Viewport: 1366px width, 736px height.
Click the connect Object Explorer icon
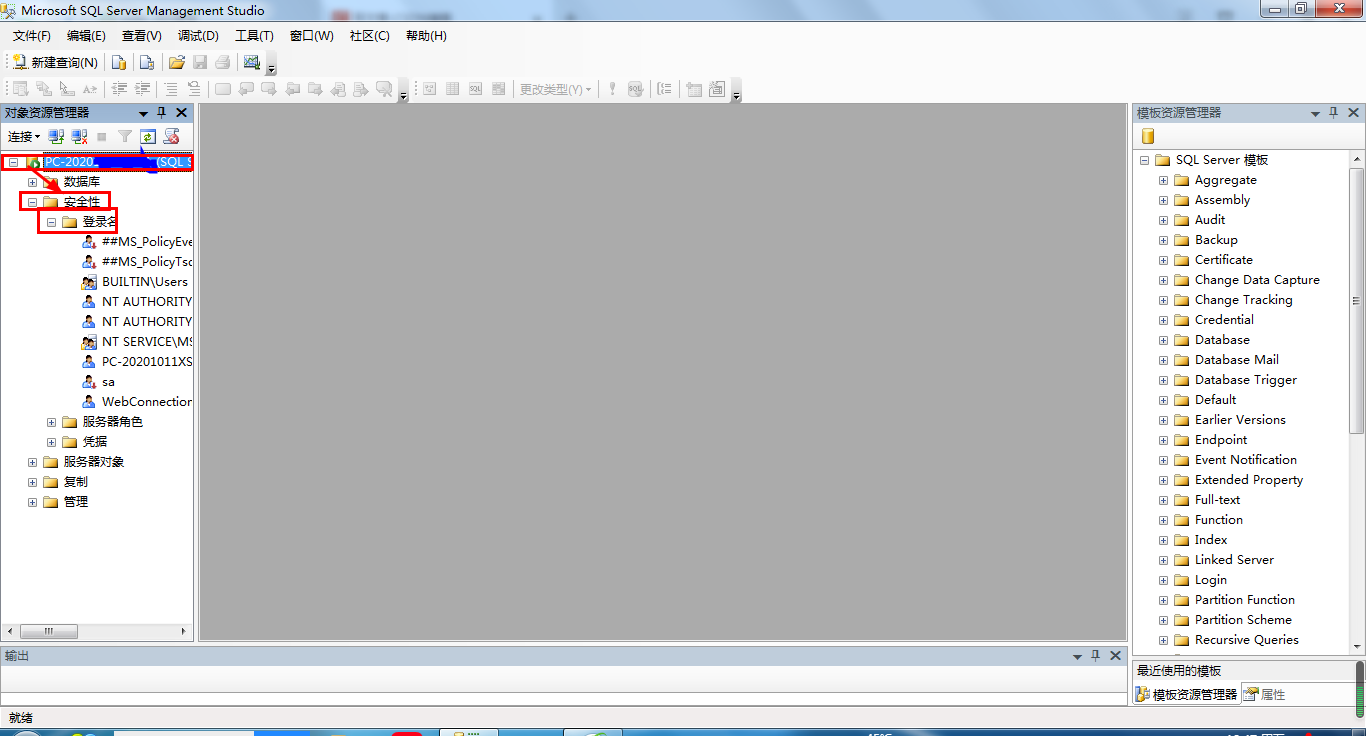coord(56,136)
